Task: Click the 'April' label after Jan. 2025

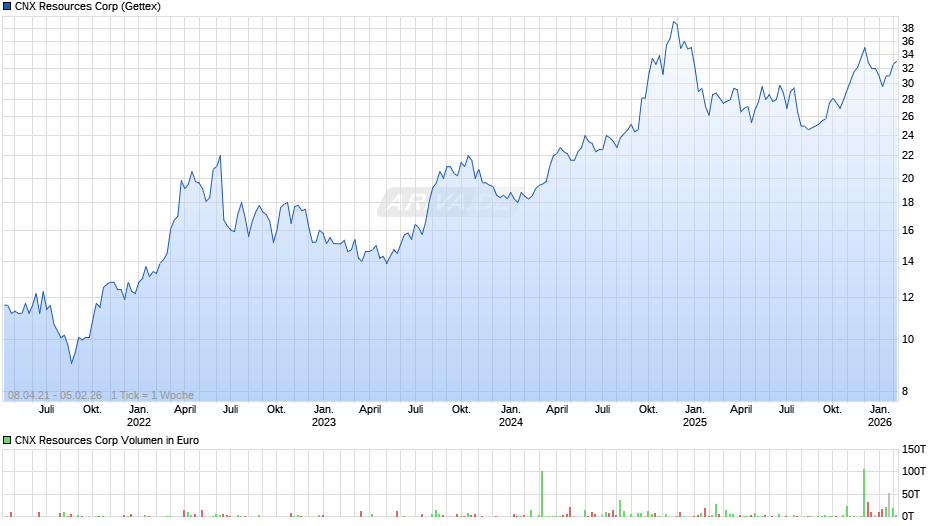Action: click(741, 409)
